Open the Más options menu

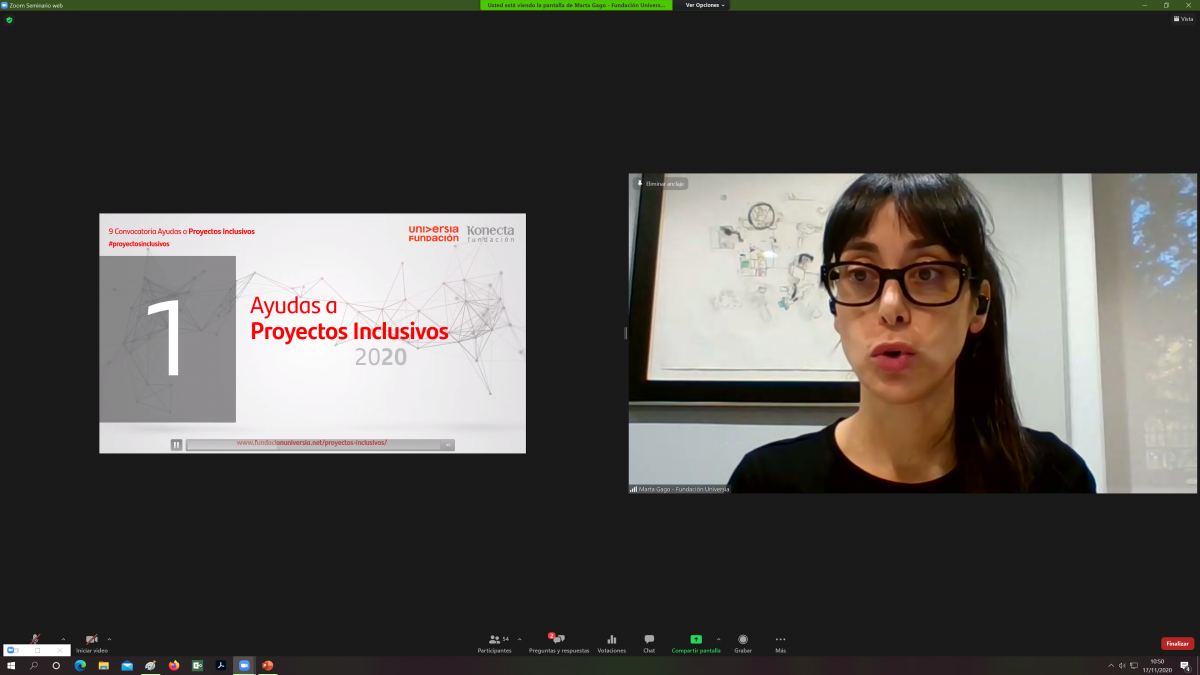780,643
